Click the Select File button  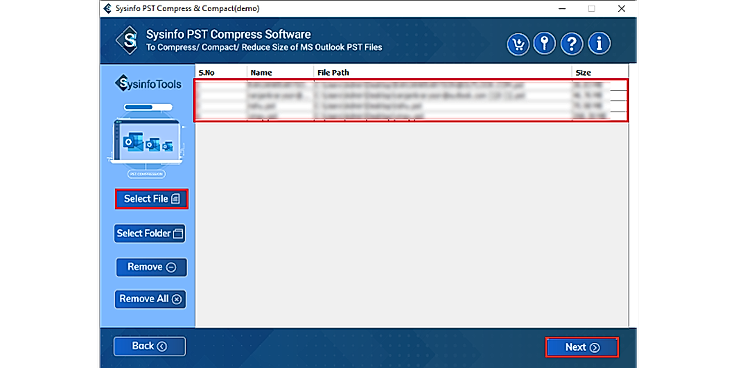point(152,199)
